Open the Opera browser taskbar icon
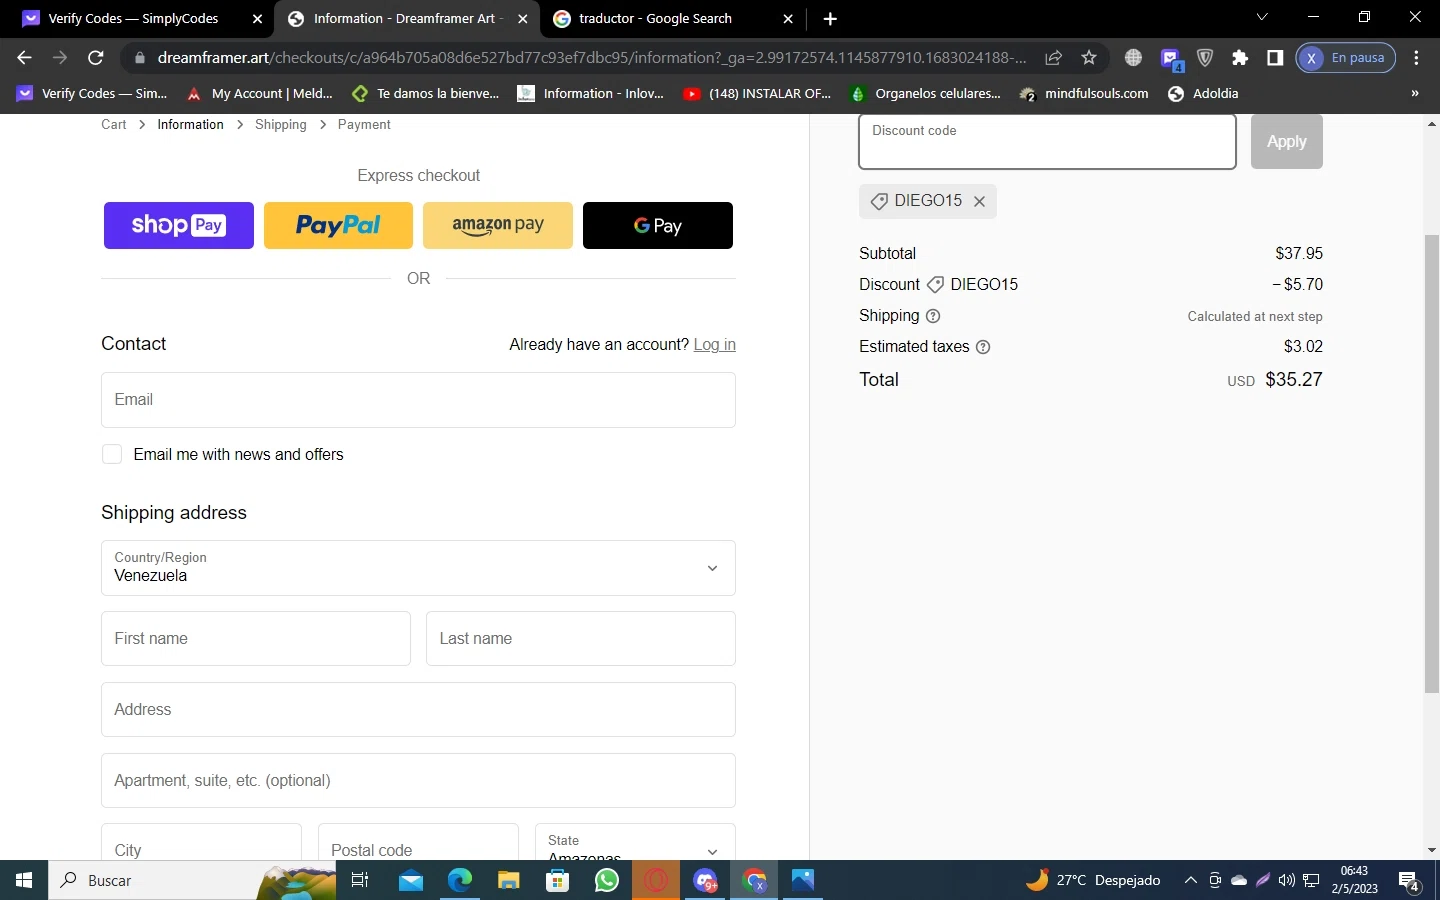This screenshot has width=1440, height=900. 656,880
